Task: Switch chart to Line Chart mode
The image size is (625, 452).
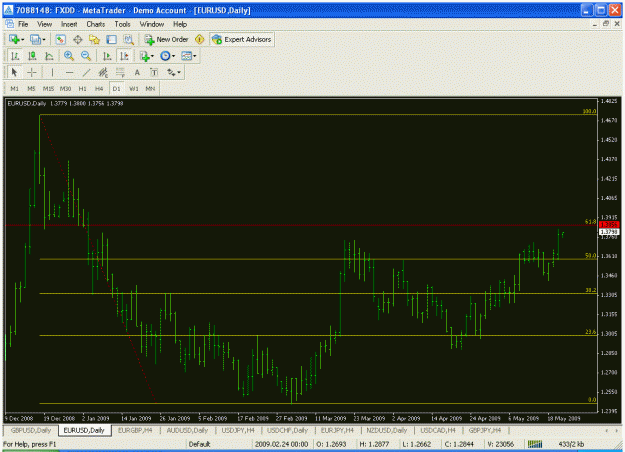Action: click(x=49, y=56)
